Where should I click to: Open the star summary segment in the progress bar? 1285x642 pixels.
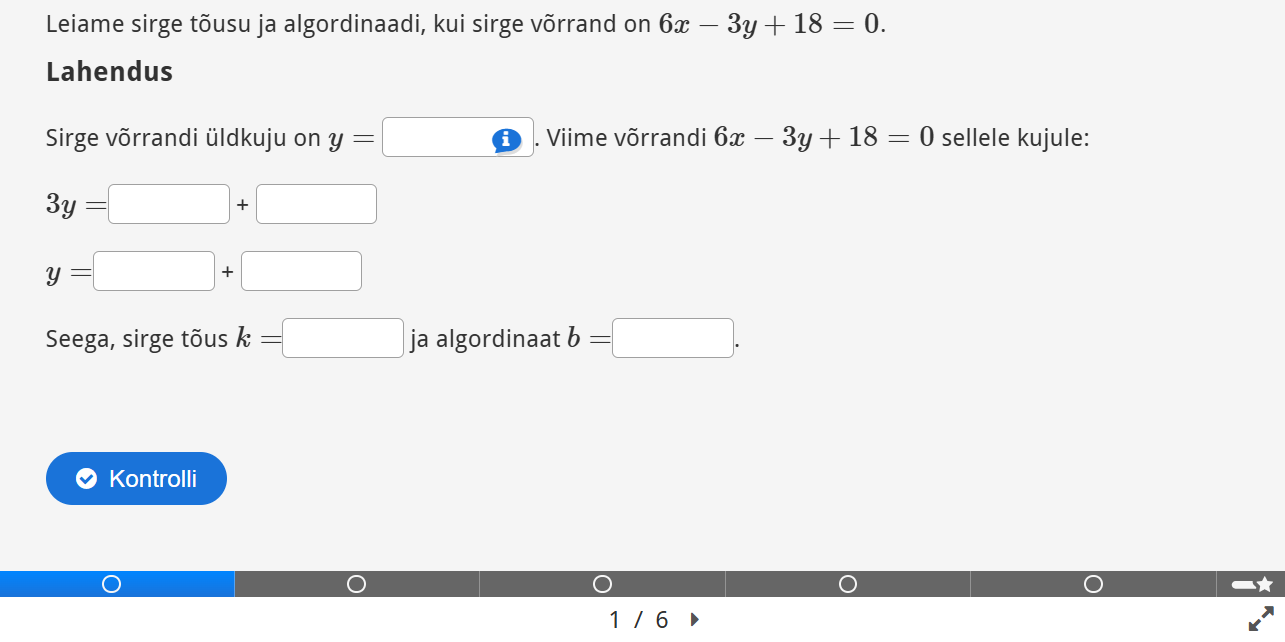pos(1252,584)
